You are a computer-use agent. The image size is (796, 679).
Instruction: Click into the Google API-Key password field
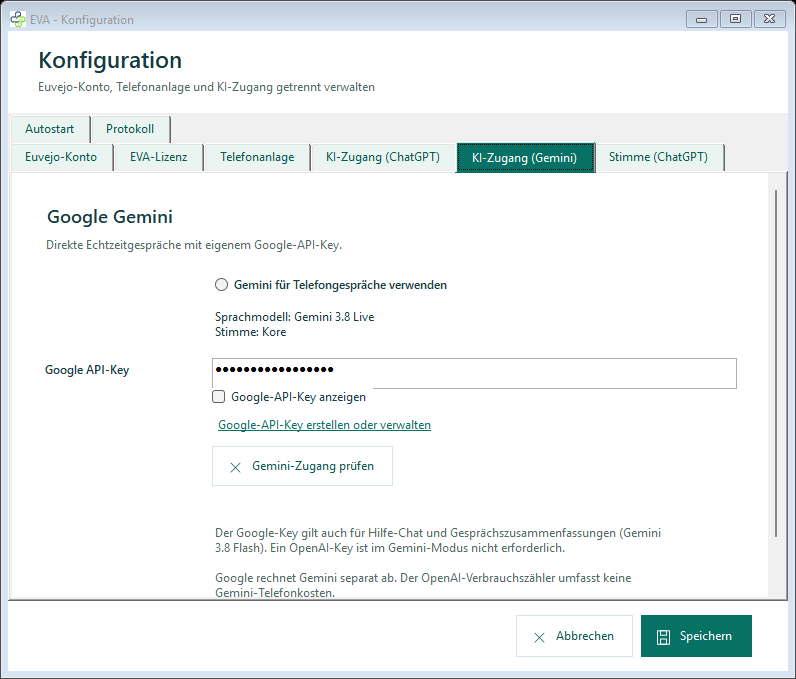(474, 374)
